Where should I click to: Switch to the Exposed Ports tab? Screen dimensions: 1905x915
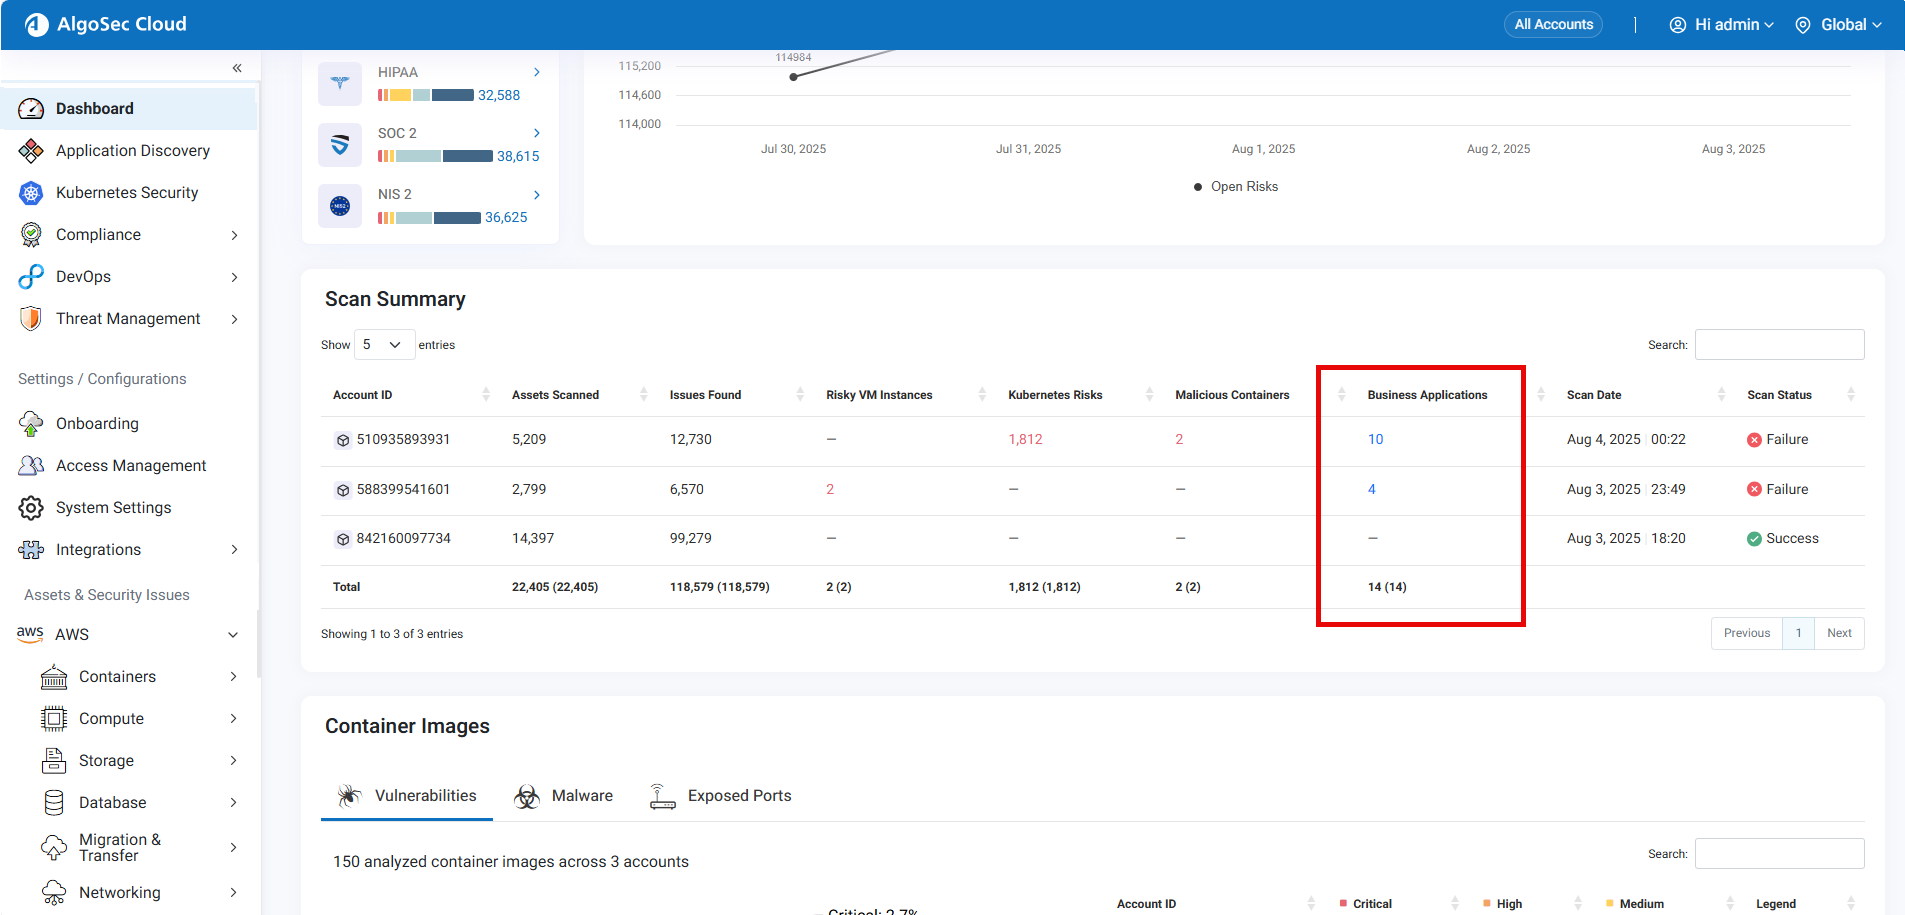pyautogui.click(x=720, y=796)
